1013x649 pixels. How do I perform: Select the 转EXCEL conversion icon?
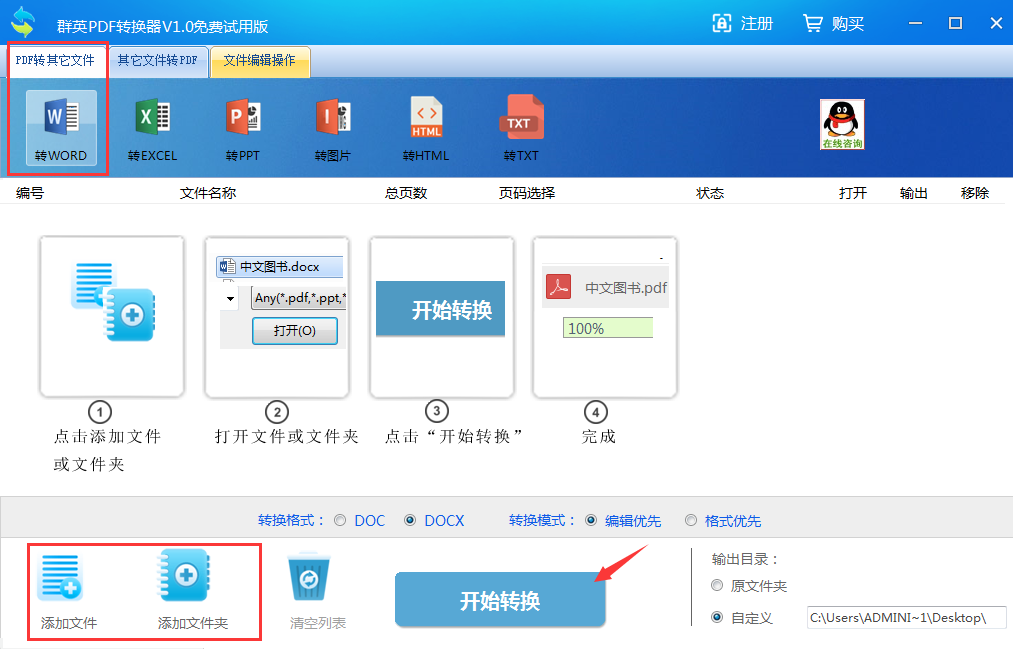[152, 128]
